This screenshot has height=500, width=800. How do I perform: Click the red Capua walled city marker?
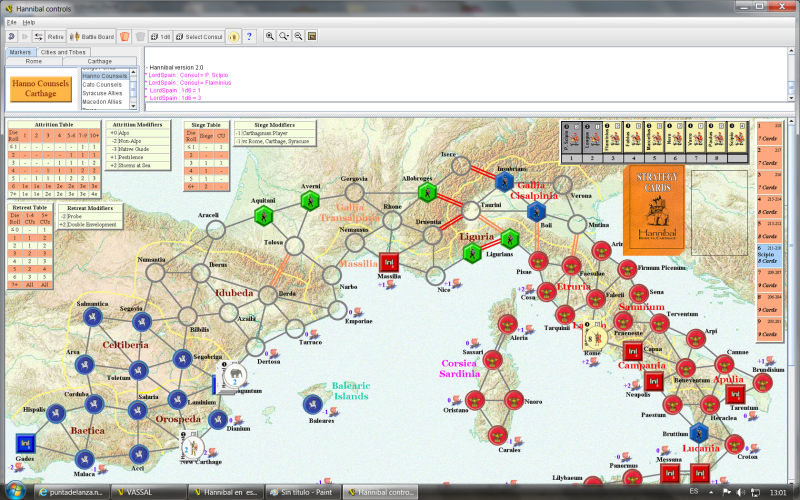click(x=633, y=351)
